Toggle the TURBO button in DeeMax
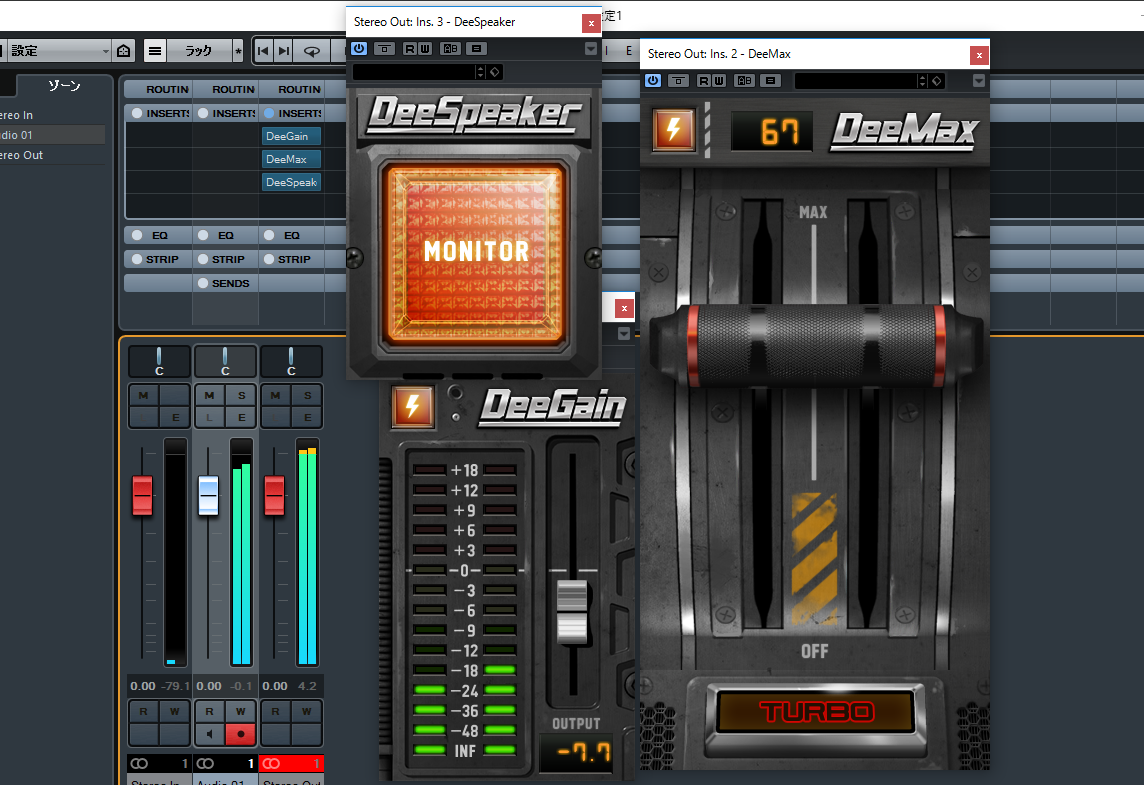1144x785 pixels. click(x=816, y=711)
